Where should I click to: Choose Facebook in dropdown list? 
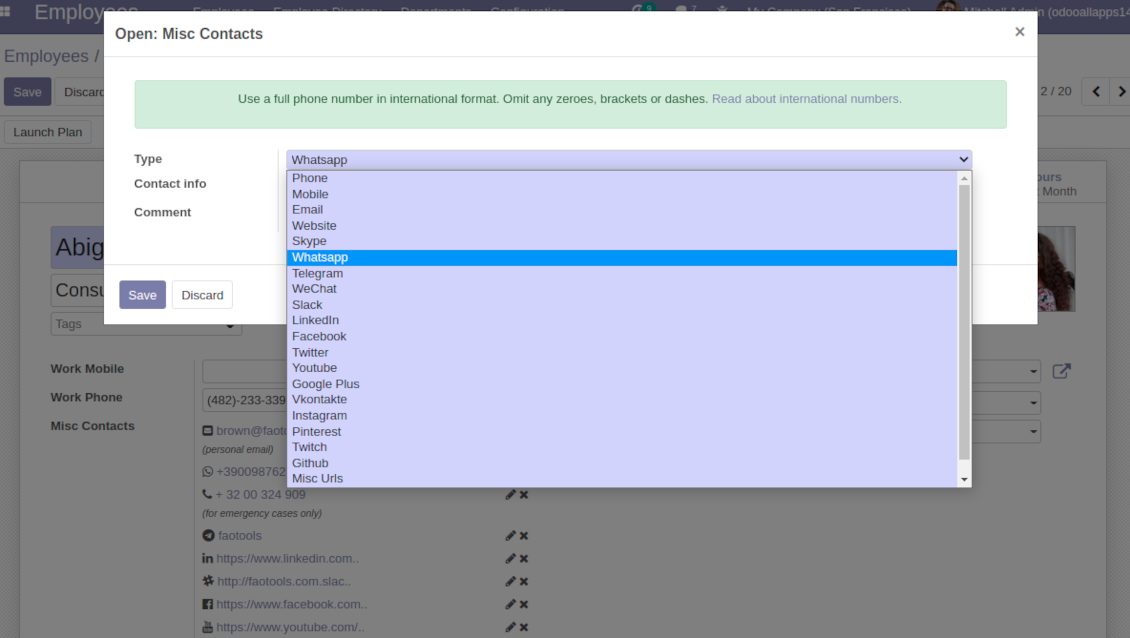[622, 337]
